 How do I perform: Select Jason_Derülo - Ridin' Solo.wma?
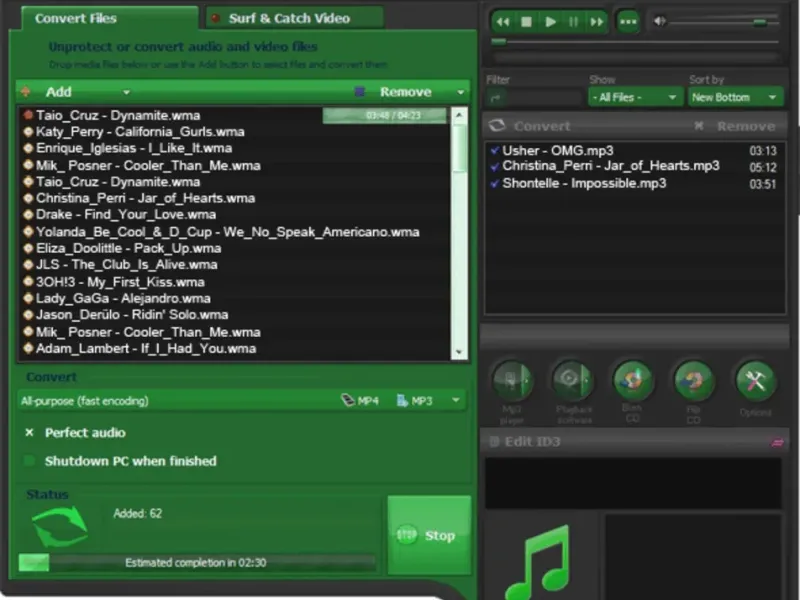pos(132,315)
